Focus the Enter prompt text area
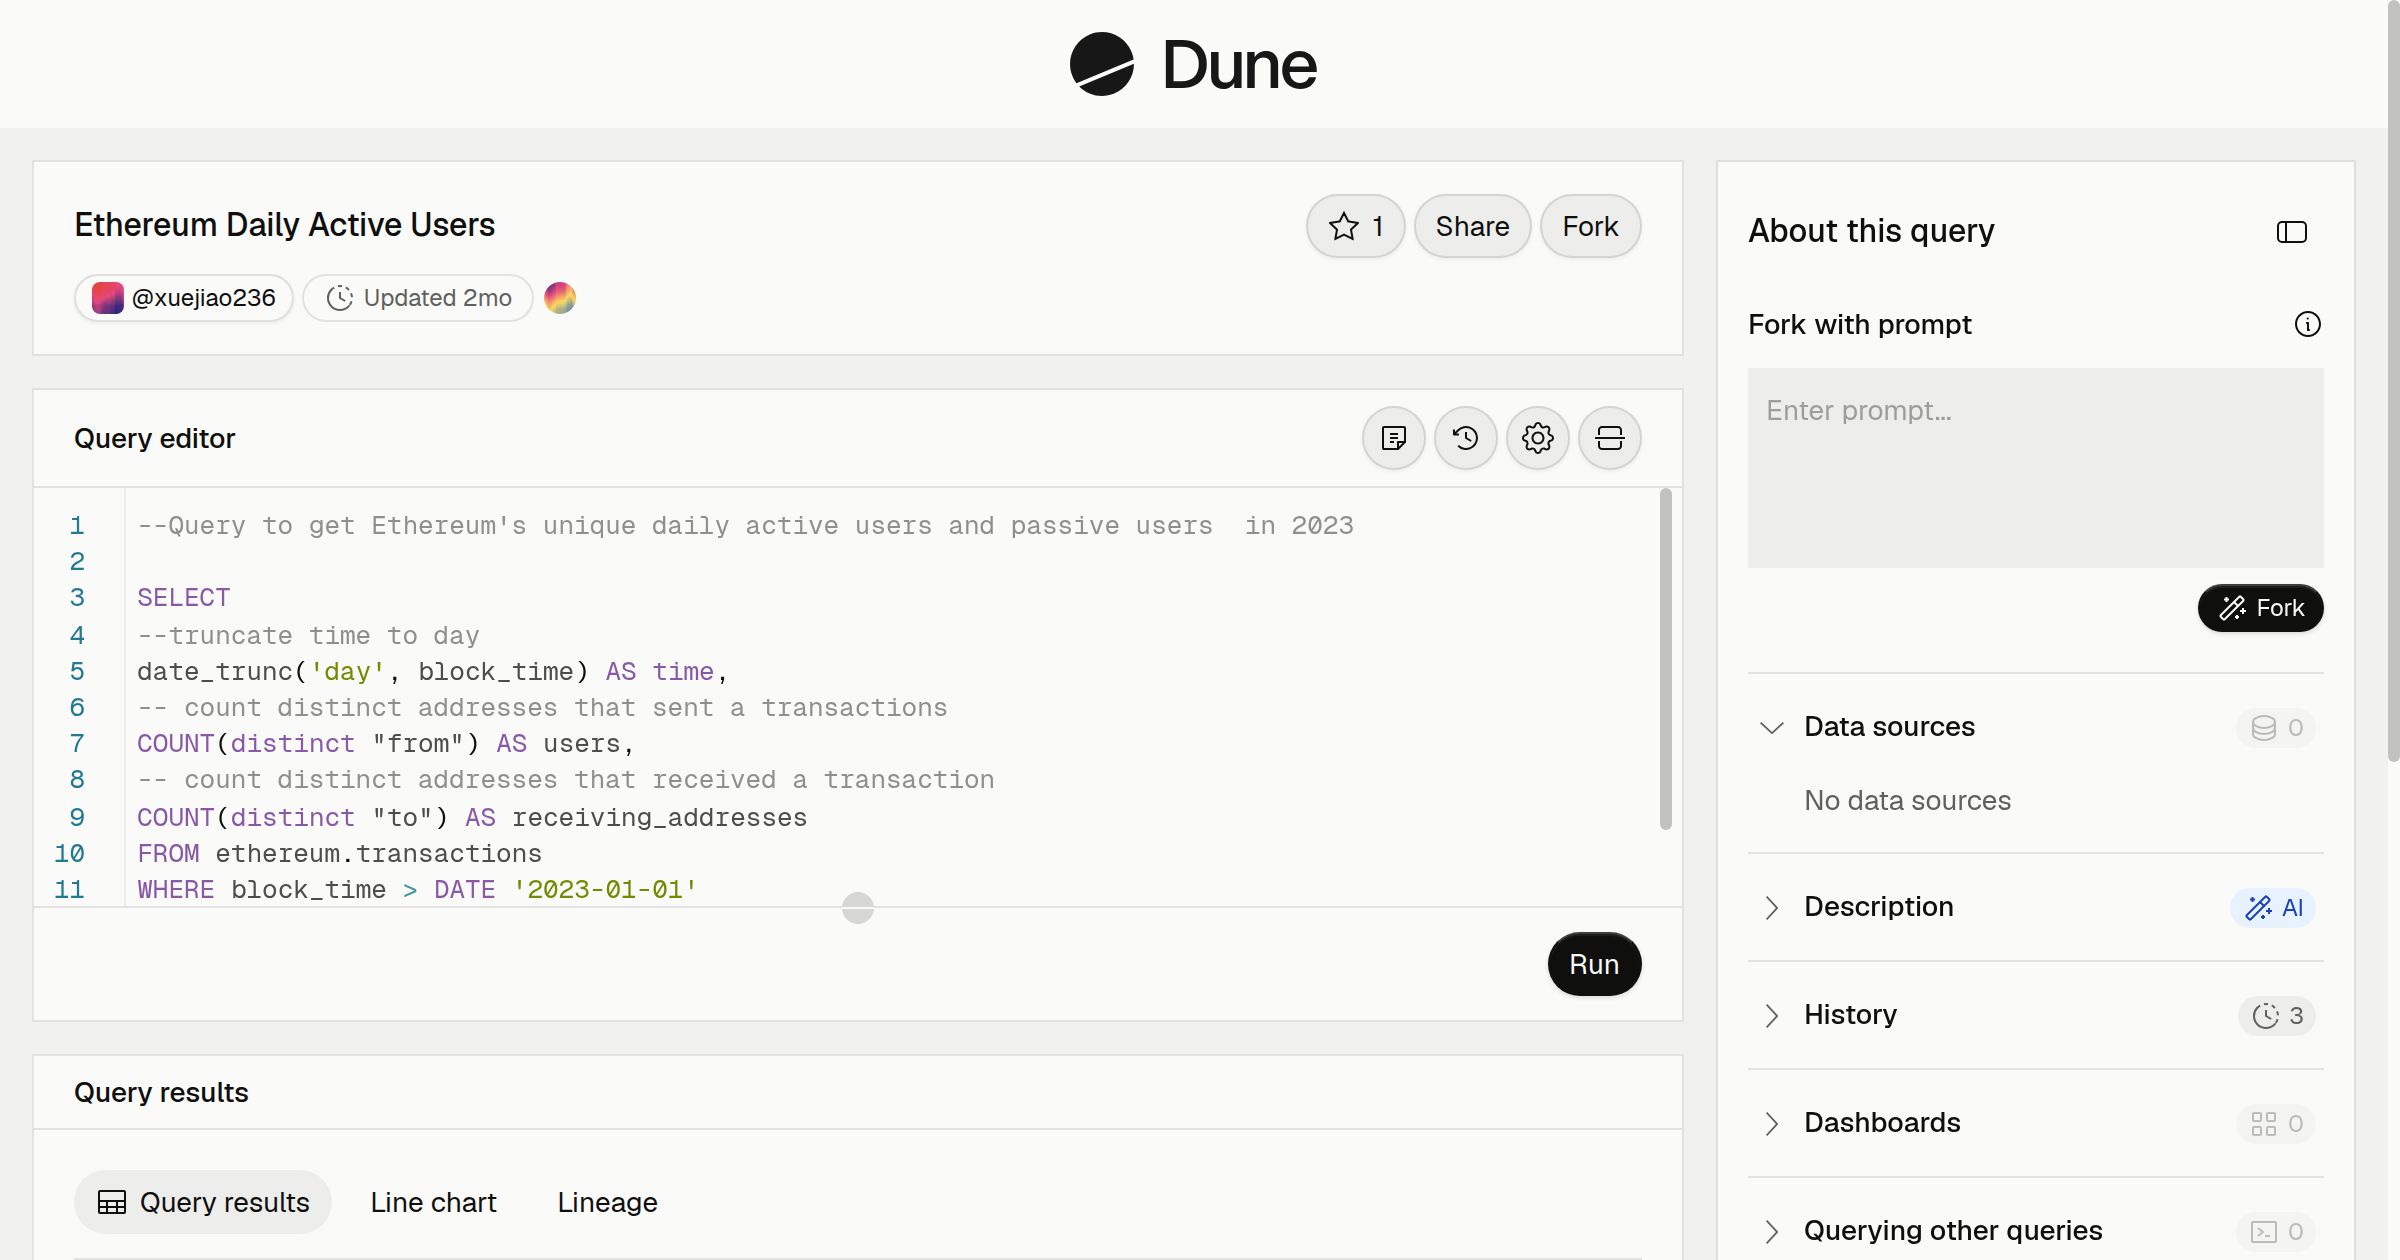Screen dimensions: 2400x1260 point(2035,468)
